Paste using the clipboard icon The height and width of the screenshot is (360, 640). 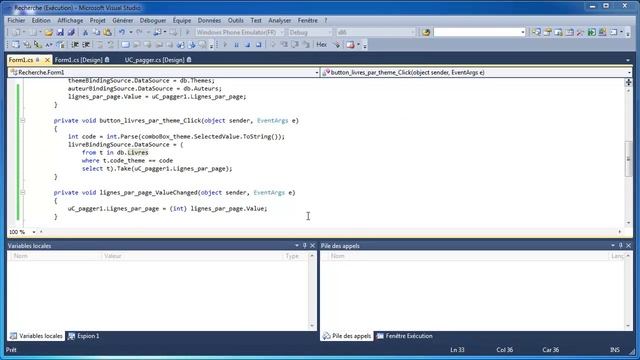coord(107,32)
